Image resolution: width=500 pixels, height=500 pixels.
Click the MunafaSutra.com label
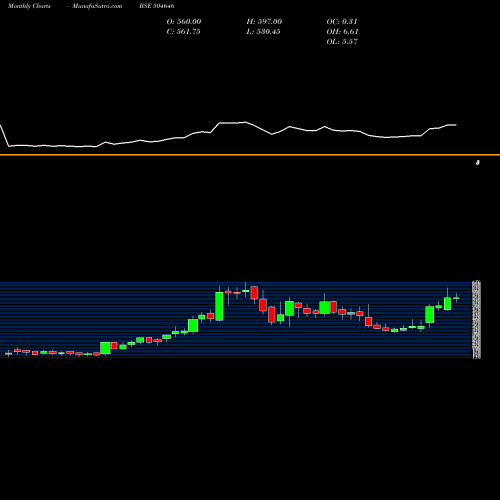(97, 6)
